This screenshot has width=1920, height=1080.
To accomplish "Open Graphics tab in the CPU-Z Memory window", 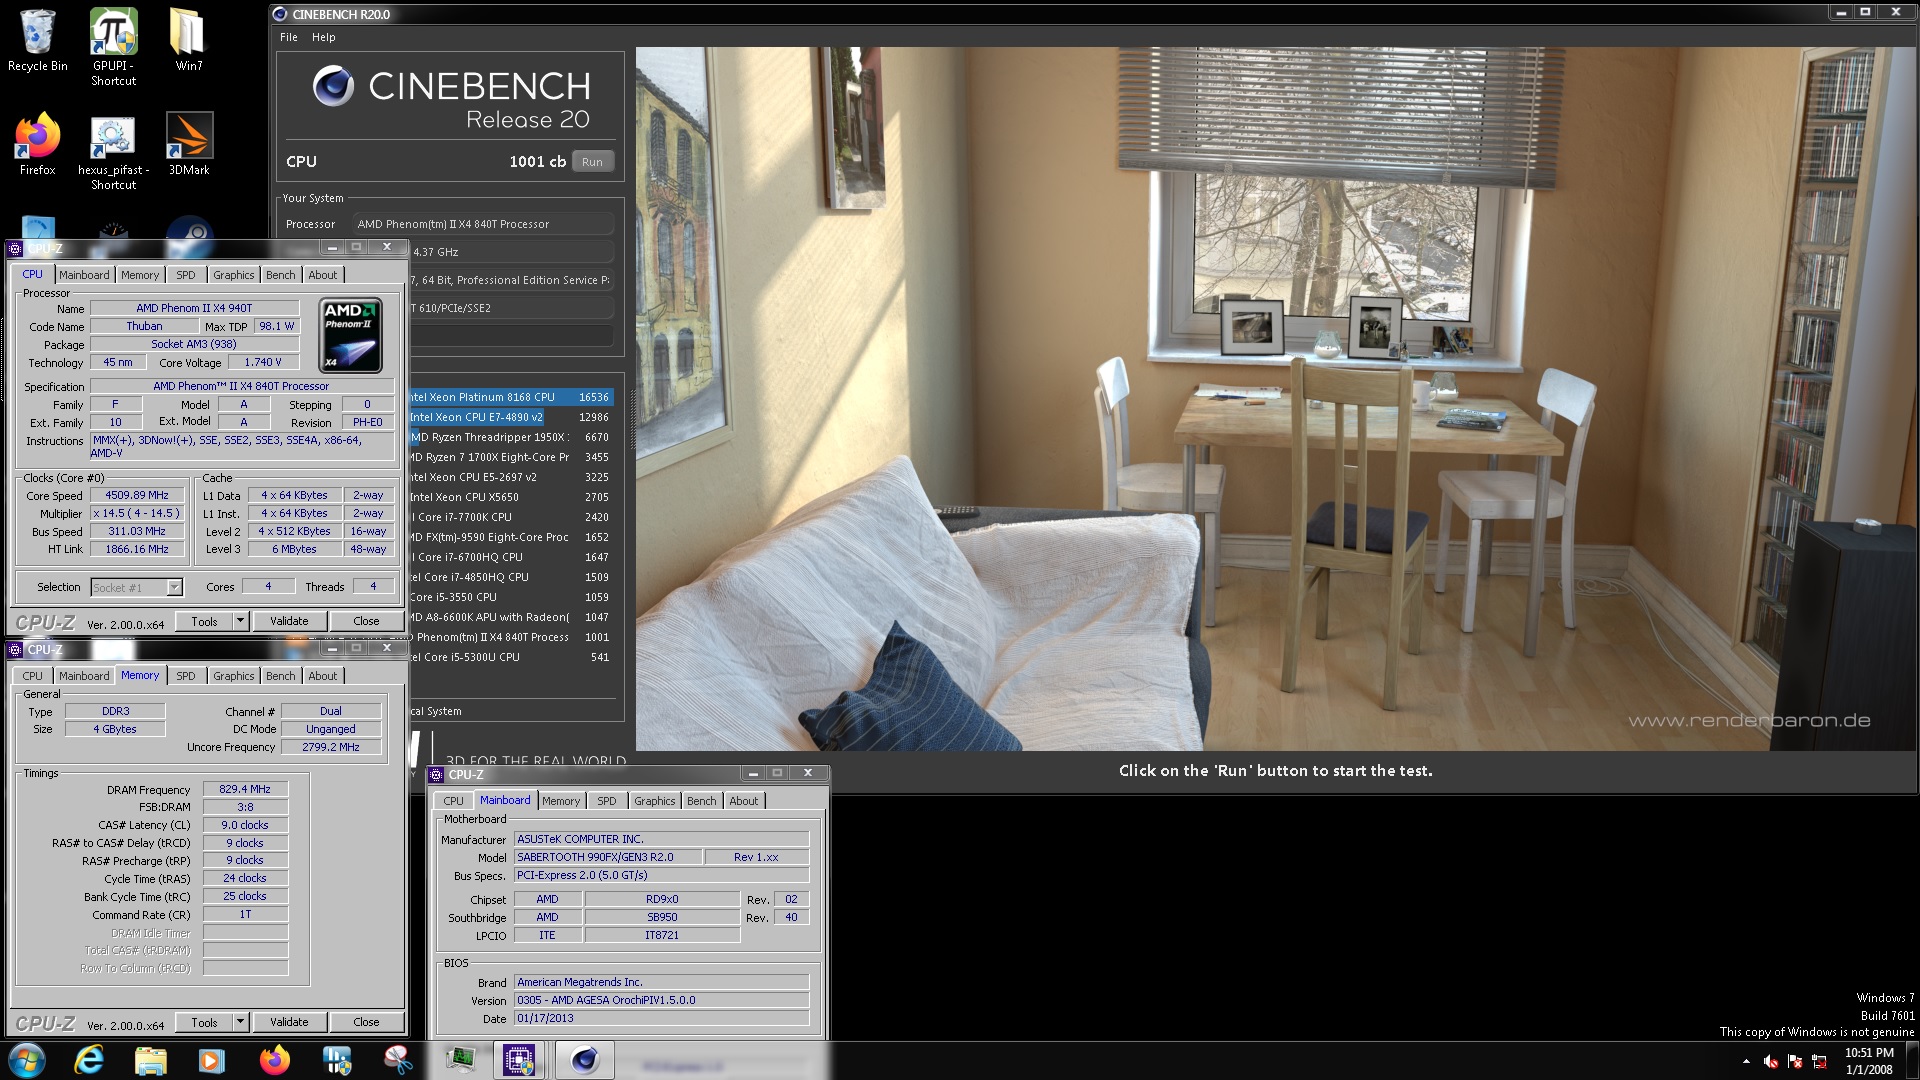I will 234,676.
